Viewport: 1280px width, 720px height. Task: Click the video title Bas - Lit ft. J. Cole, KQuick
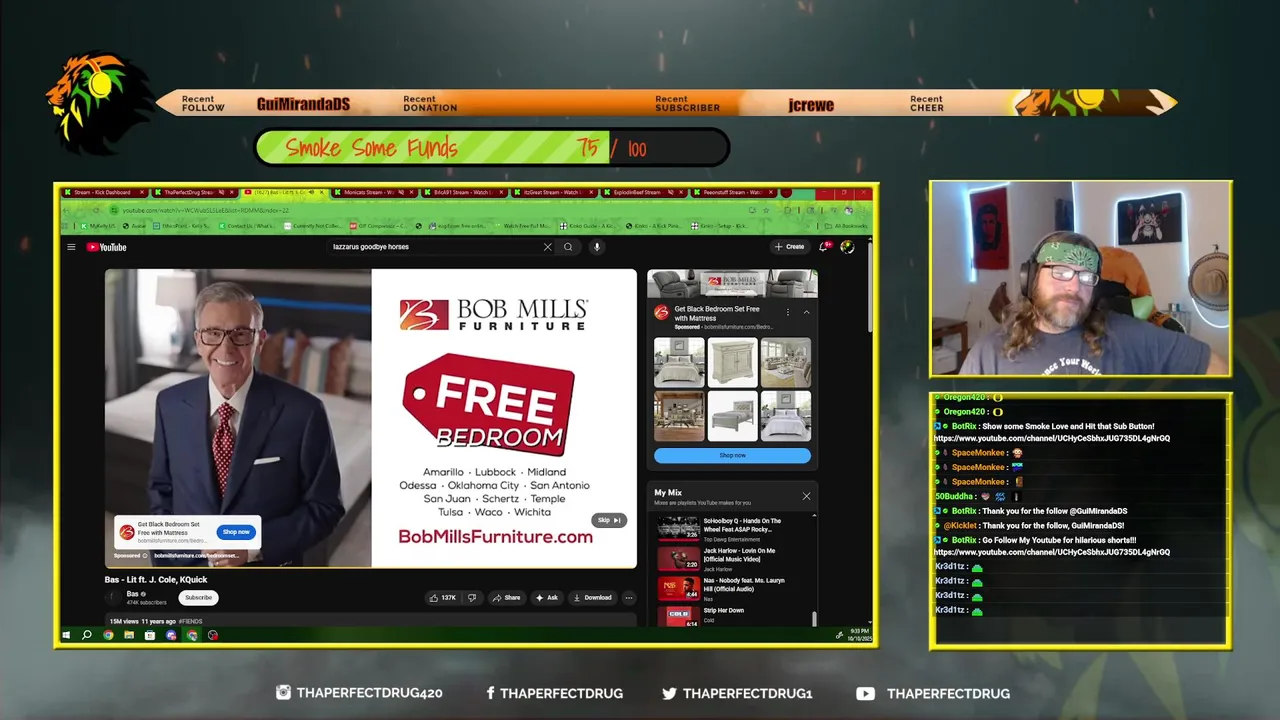156,580
